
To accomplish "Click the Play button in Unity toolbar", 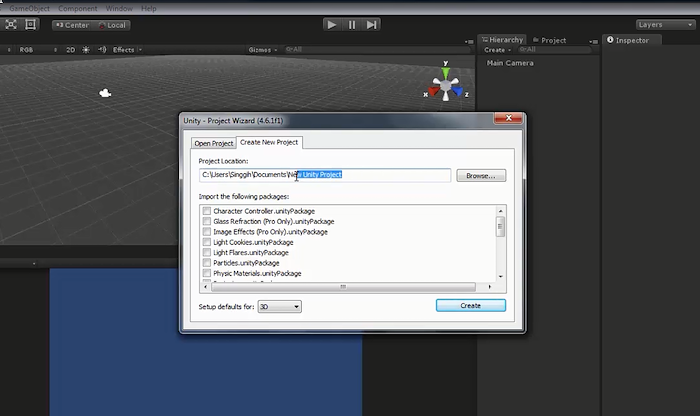I will (332, 25).
